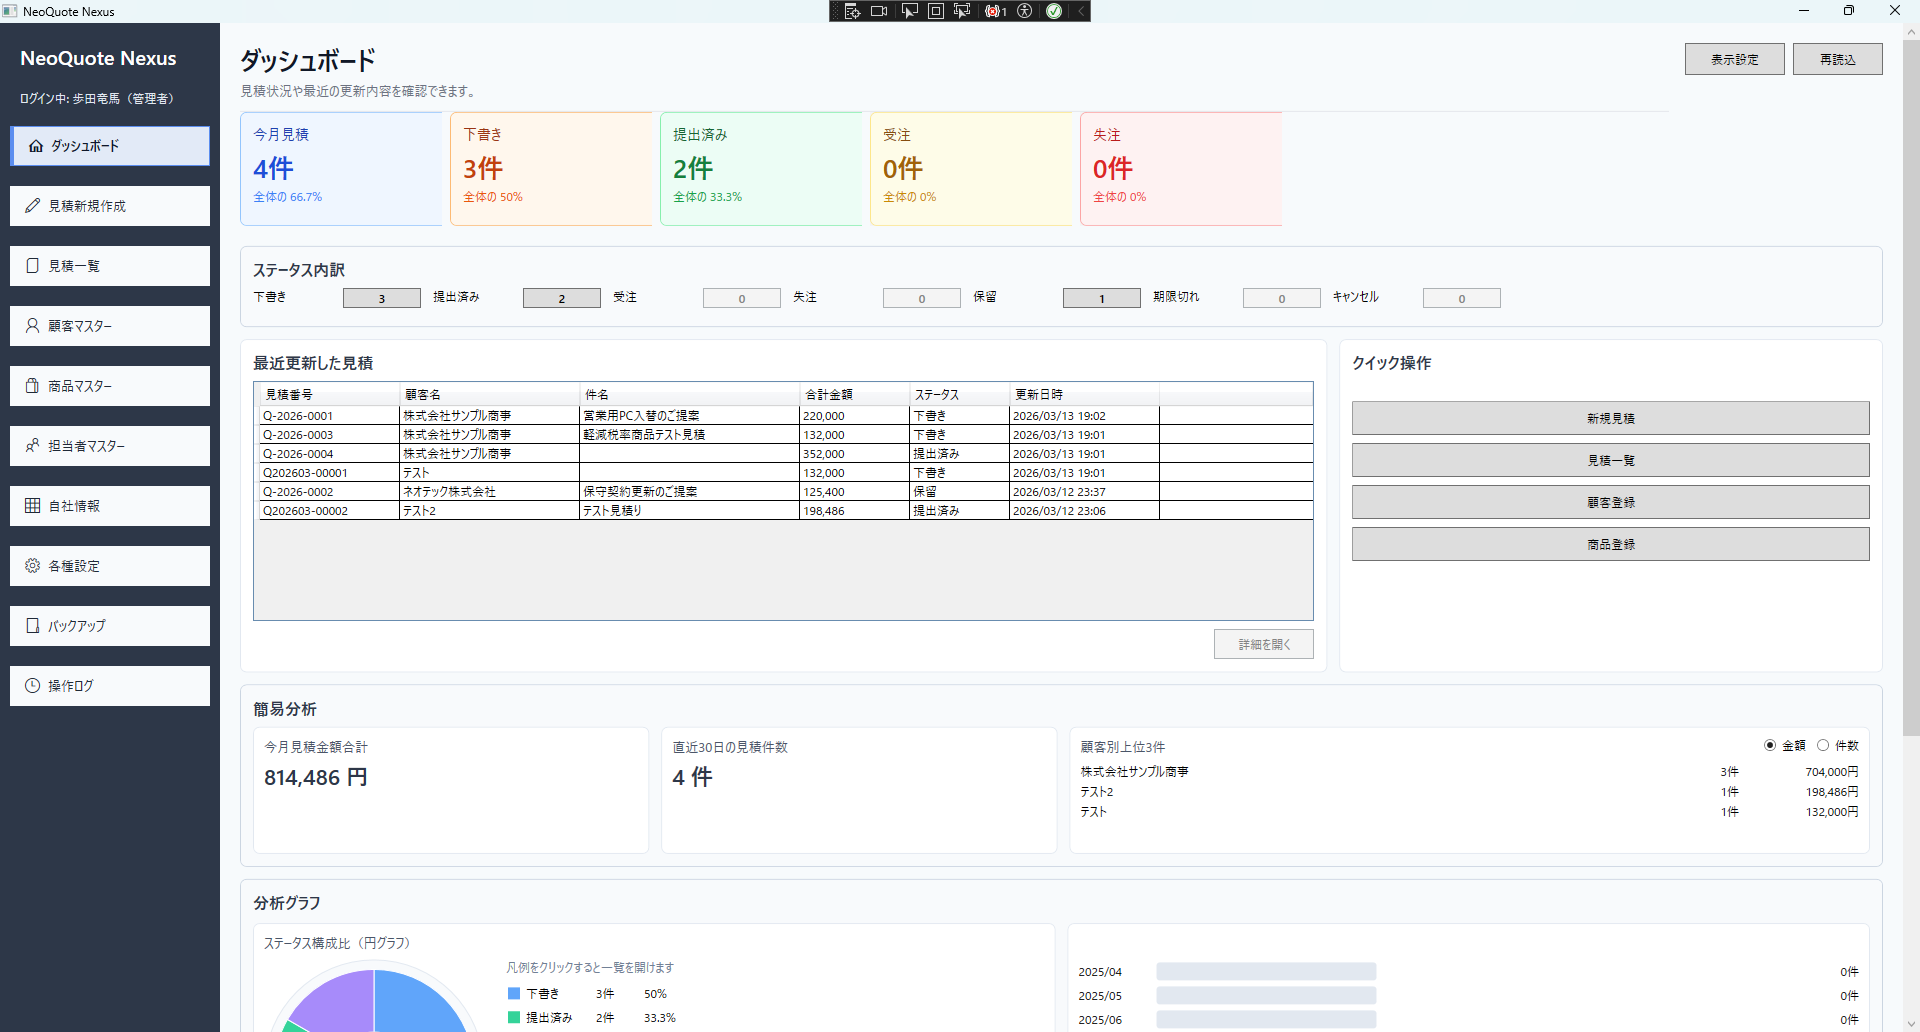Click the purple pie chart slice

coord(340,1003)
